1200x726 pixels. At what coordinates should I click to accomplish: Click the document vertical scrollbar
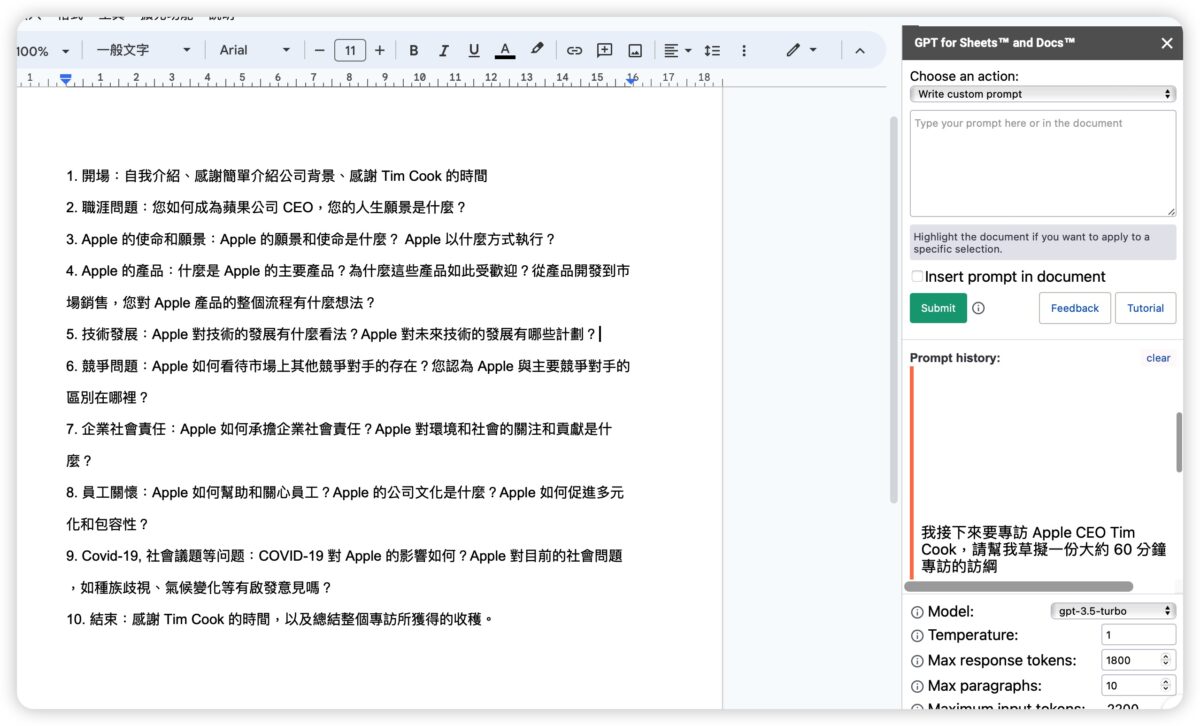pyautogui.click(x=893, y=310)
